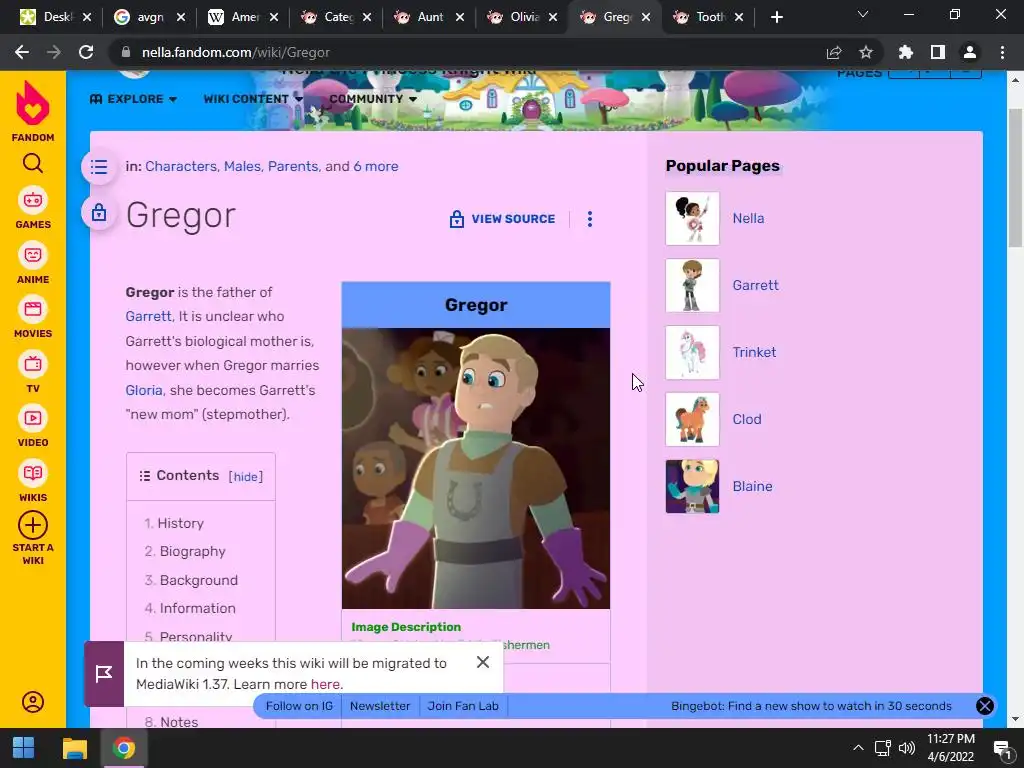Screen dimensions: 1024x768
Task: Open the table of contents list icon
Action: pyautogui.click(x=99, y=167)
